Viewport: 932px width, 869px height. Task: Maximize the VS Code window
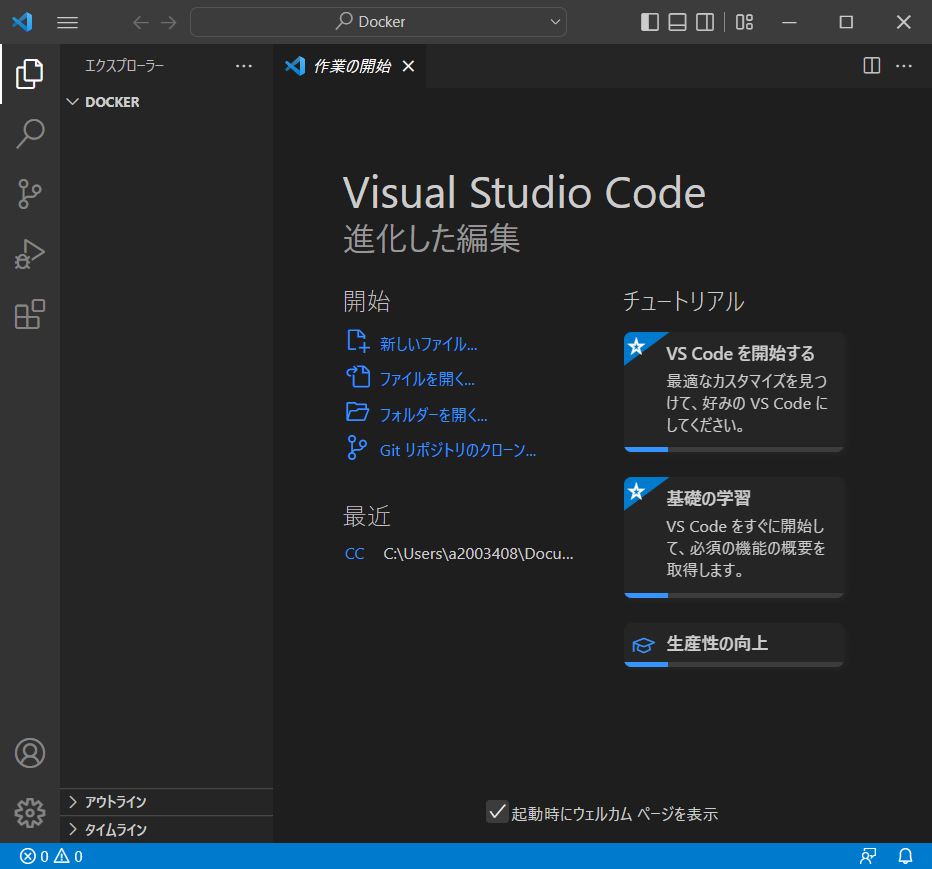click(846, 23)
